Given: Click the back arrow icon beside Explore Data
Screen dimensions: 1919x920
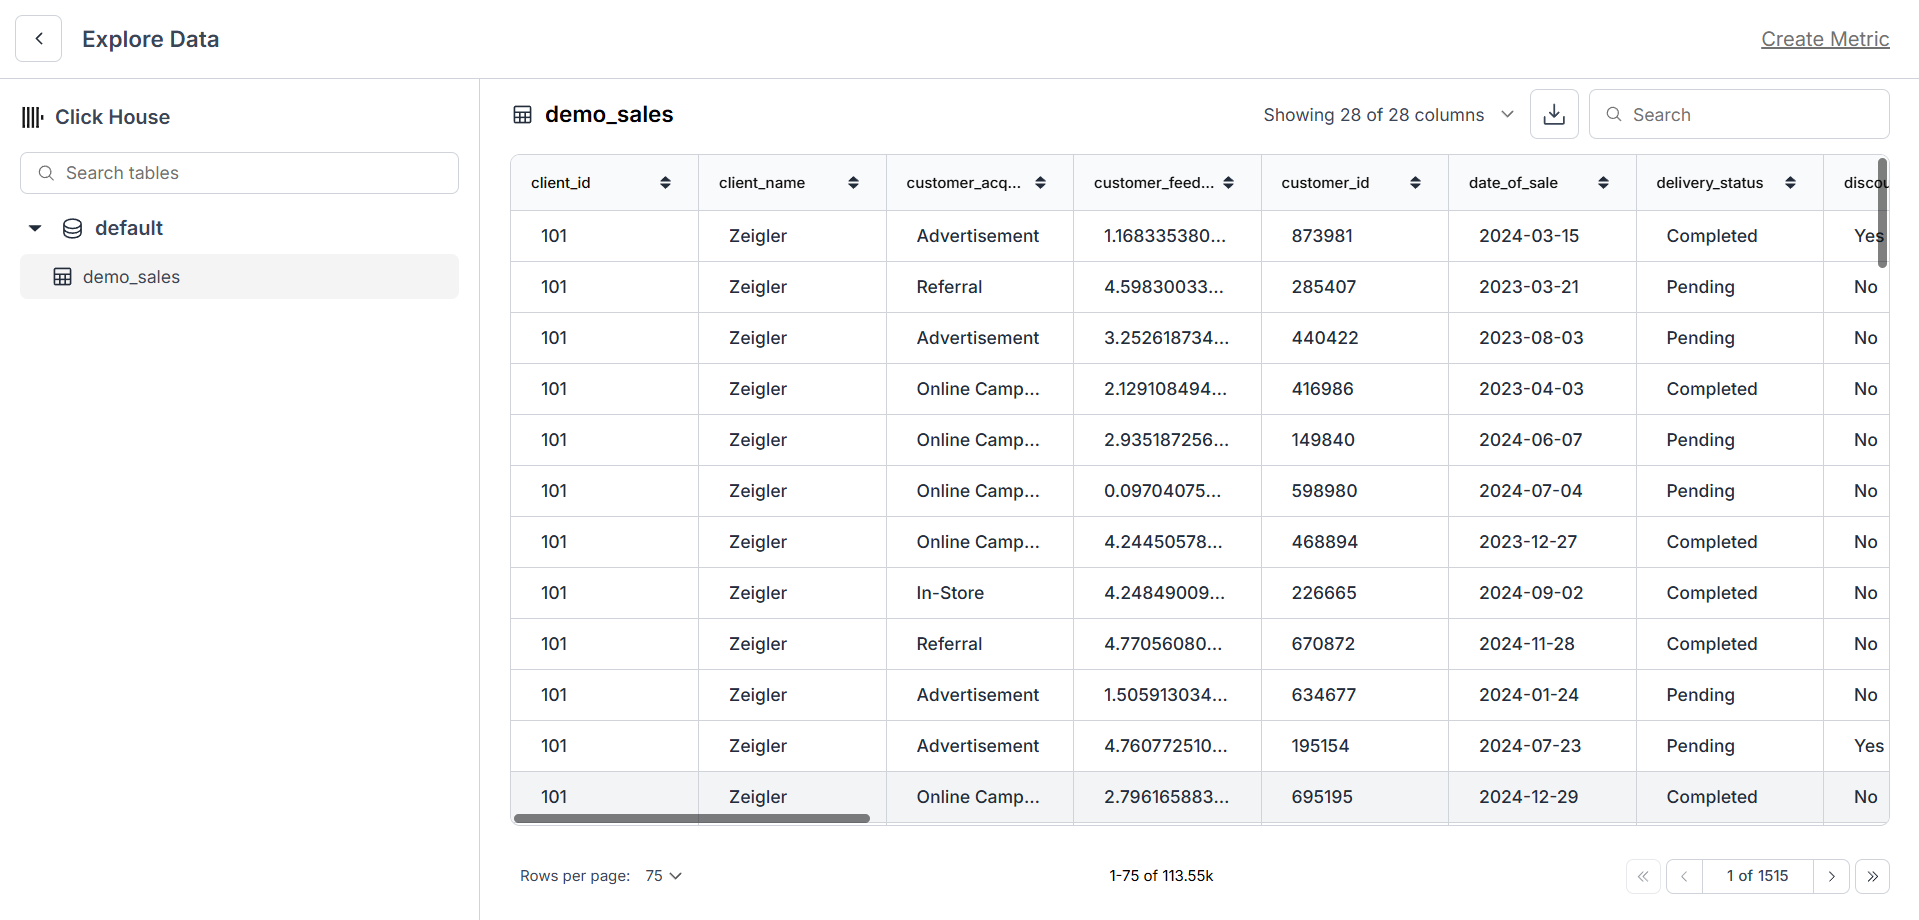Looking at the screenshot, I should (x=38, y=38).
